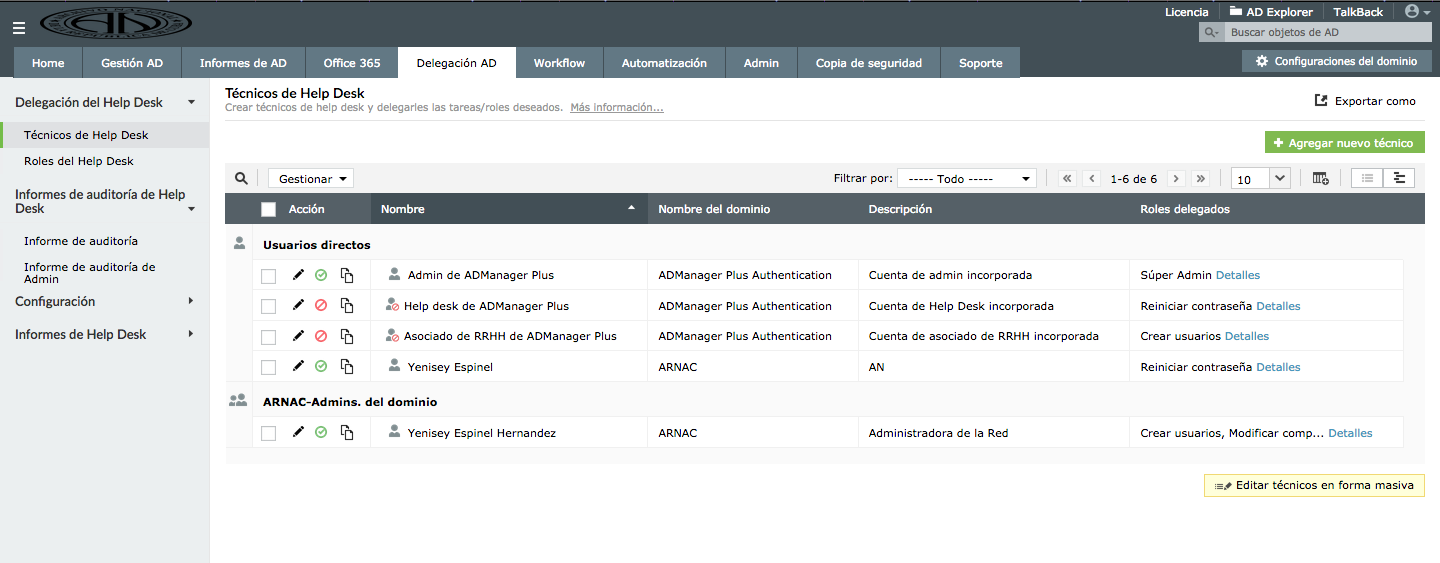1440x563 pixels.
Task: Open Filtrar por Todo dropdown
Action: 966,179
